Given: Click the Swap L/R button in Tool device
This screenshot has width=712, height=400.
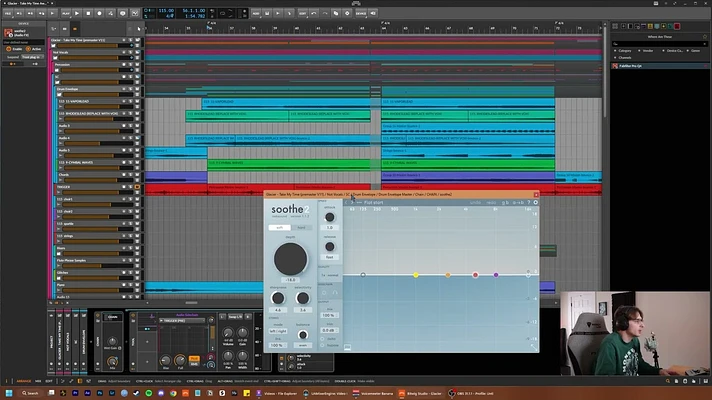Looking at the screenshot, I should 235,316.
